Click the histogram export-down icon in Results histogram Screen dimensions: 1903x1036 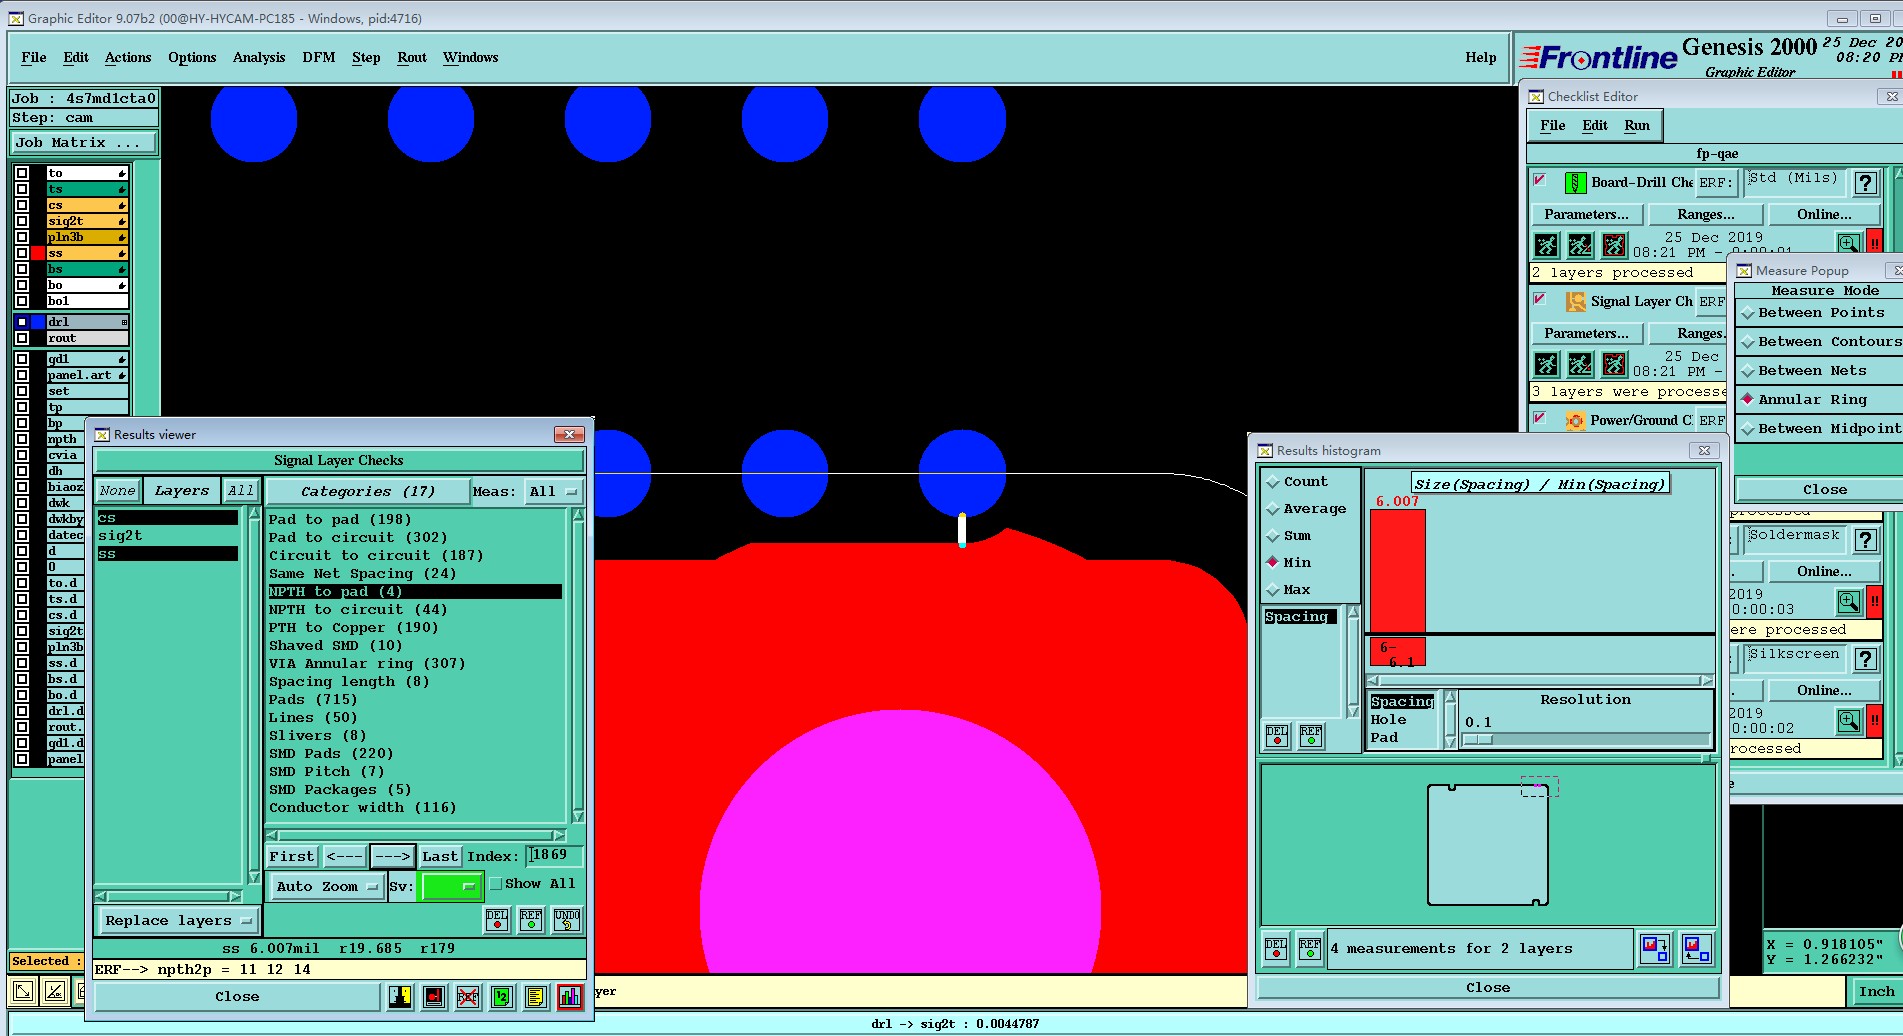coord(1654,948)
